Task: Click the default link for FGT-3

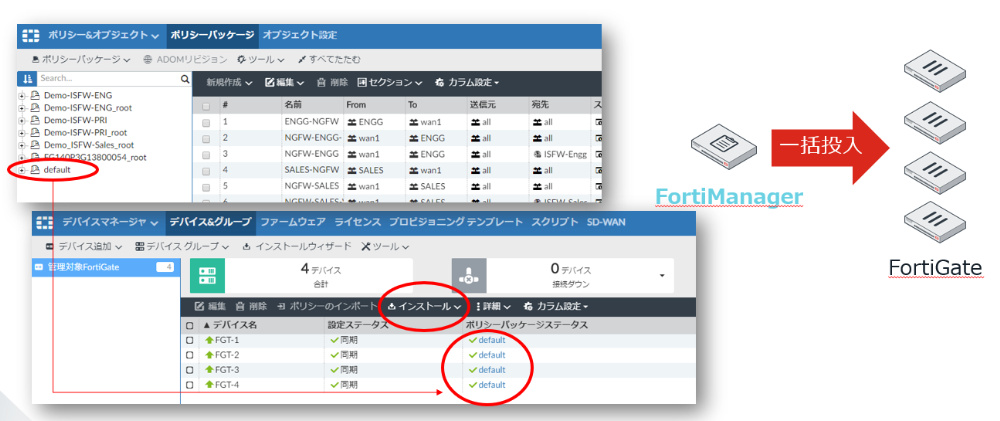Action: tap(492, 370)
